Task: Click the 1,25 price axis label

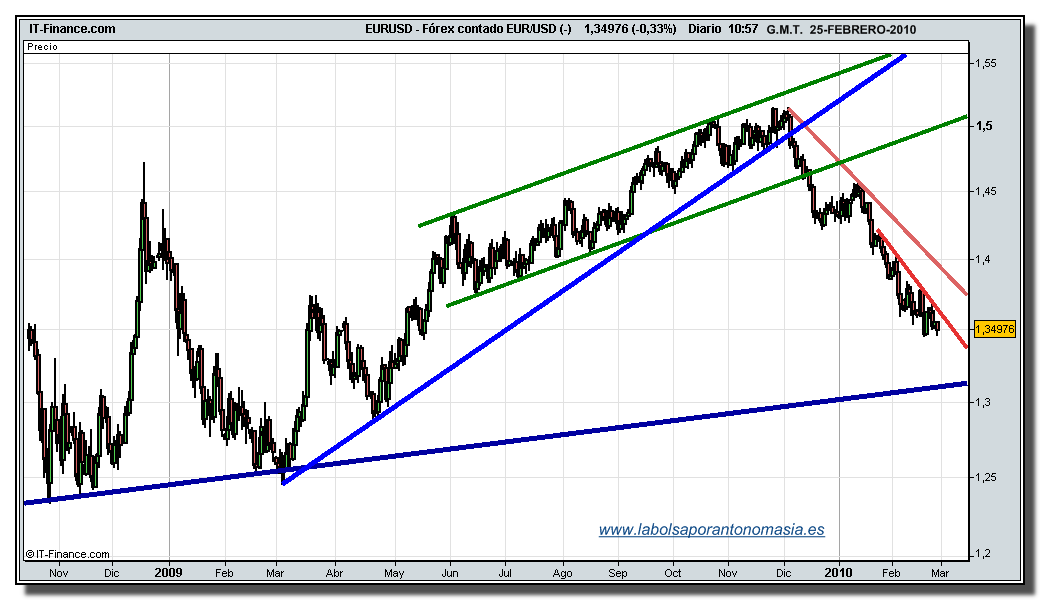Action: (985, 477)
